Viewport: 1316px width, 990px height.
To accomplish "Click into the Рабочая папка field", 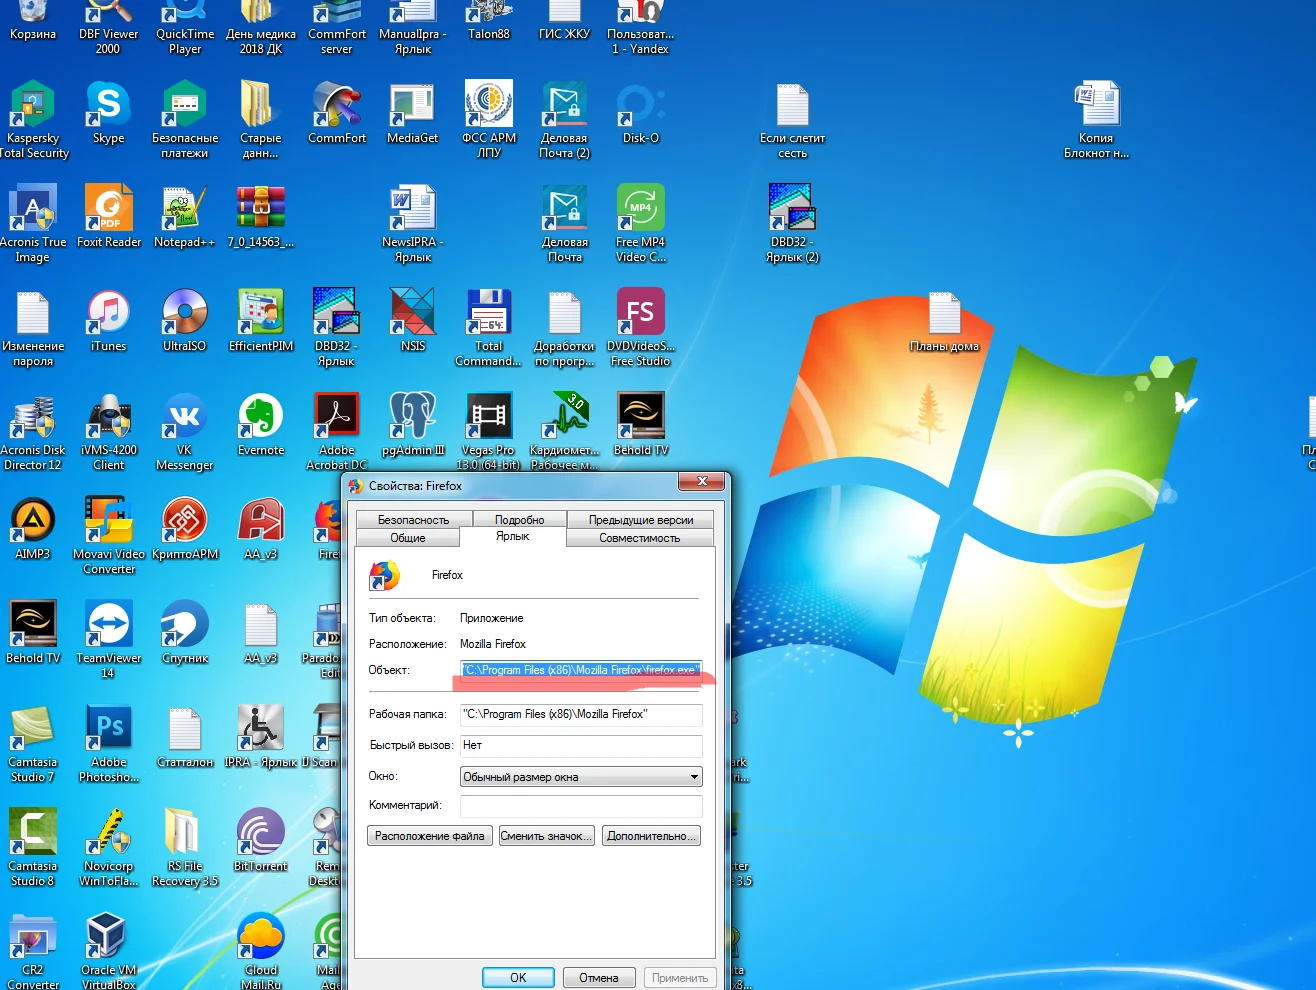I will pyautogui.click(x=580, y=714).
